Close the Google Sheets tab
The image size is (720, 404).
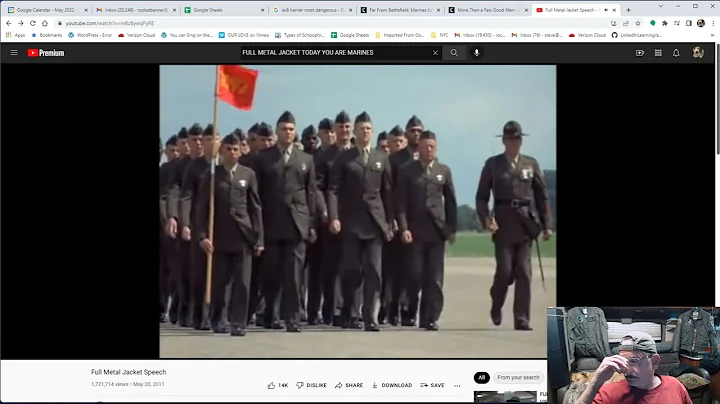pos(263,10)
